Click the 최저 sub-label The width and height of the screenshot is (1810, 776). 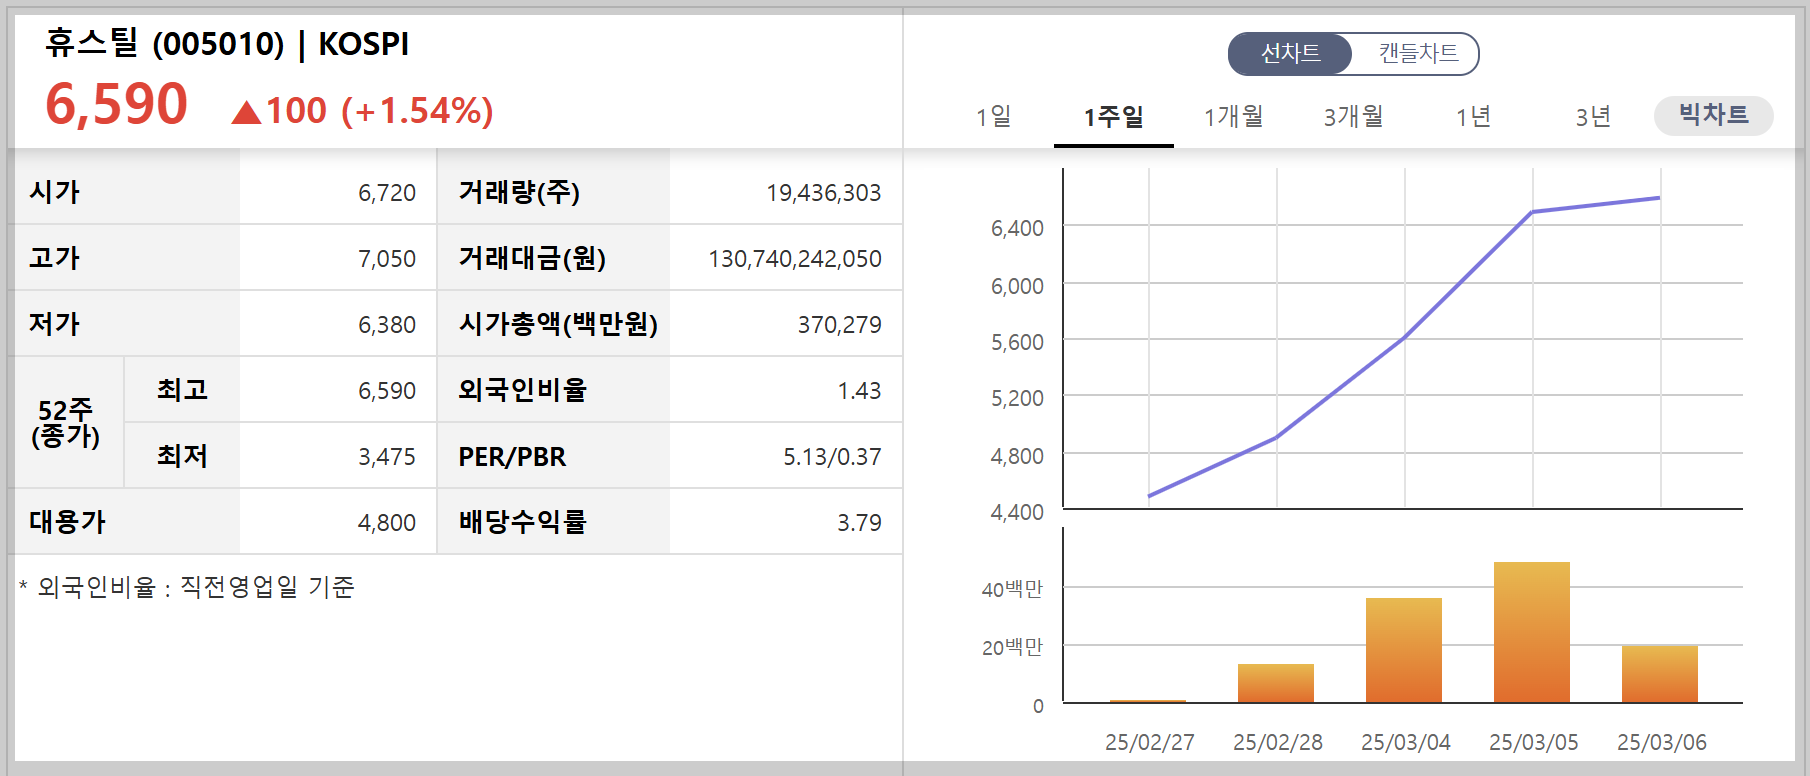pos(182,456)
